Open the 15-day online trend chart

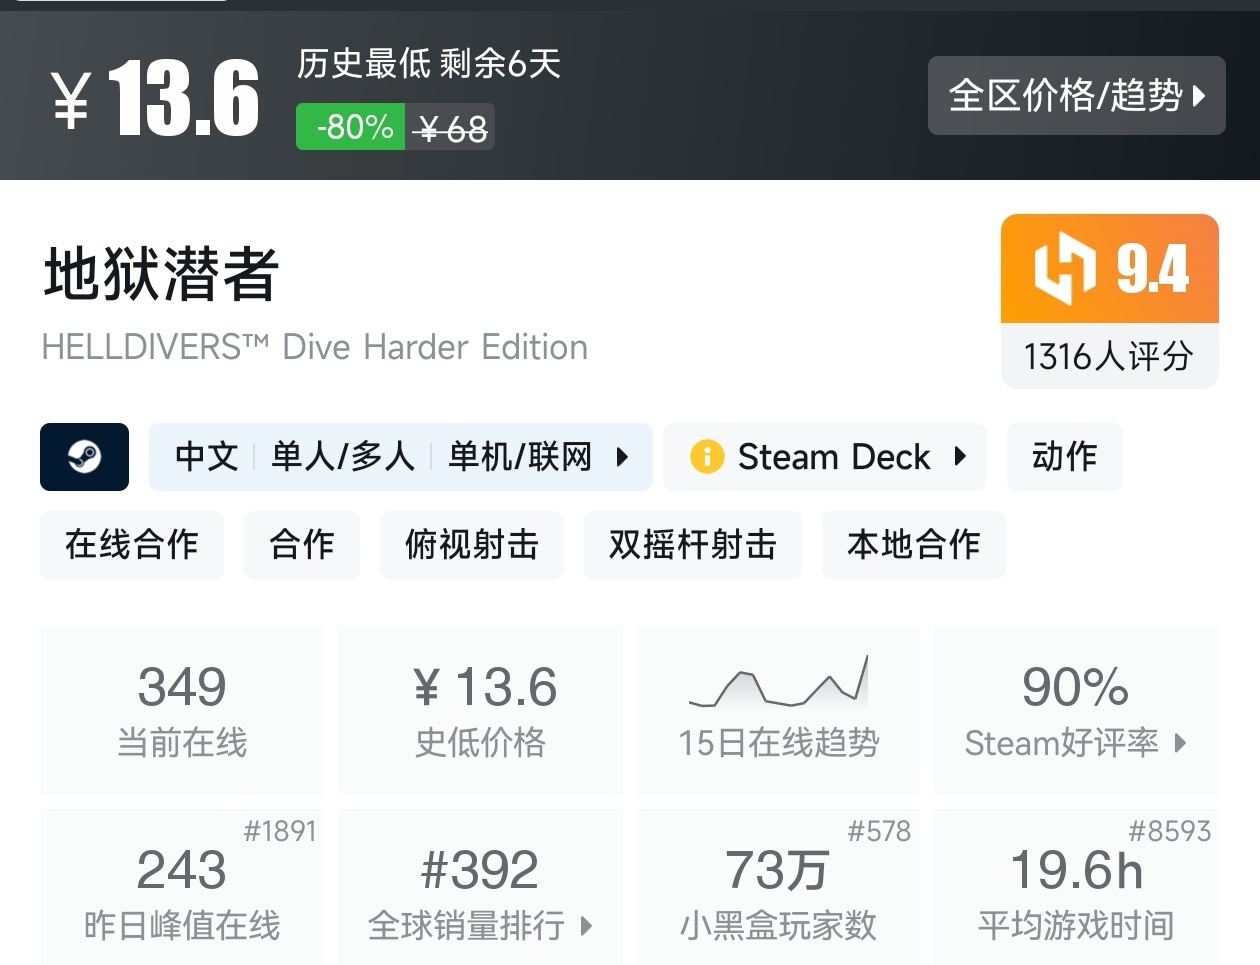(778, 682)
